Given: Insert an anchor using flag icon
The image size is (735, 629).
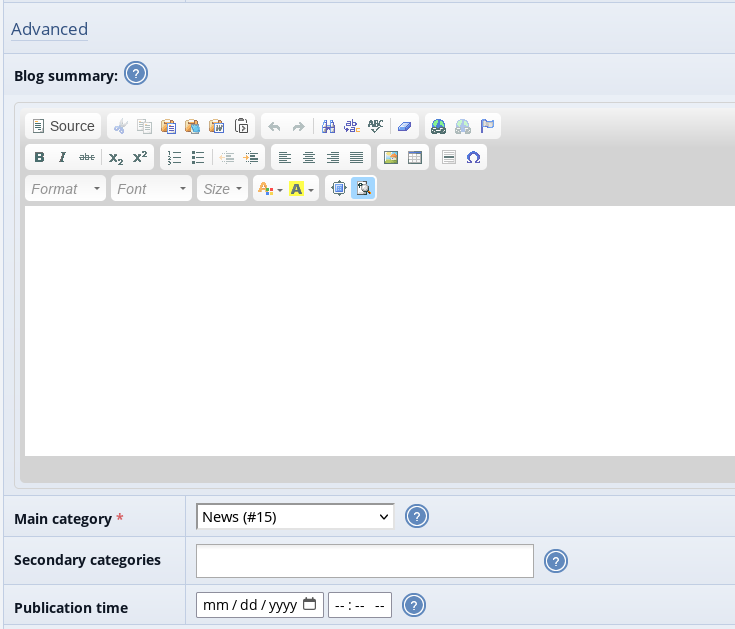Looking at the screenshot, I should [487, 126].
